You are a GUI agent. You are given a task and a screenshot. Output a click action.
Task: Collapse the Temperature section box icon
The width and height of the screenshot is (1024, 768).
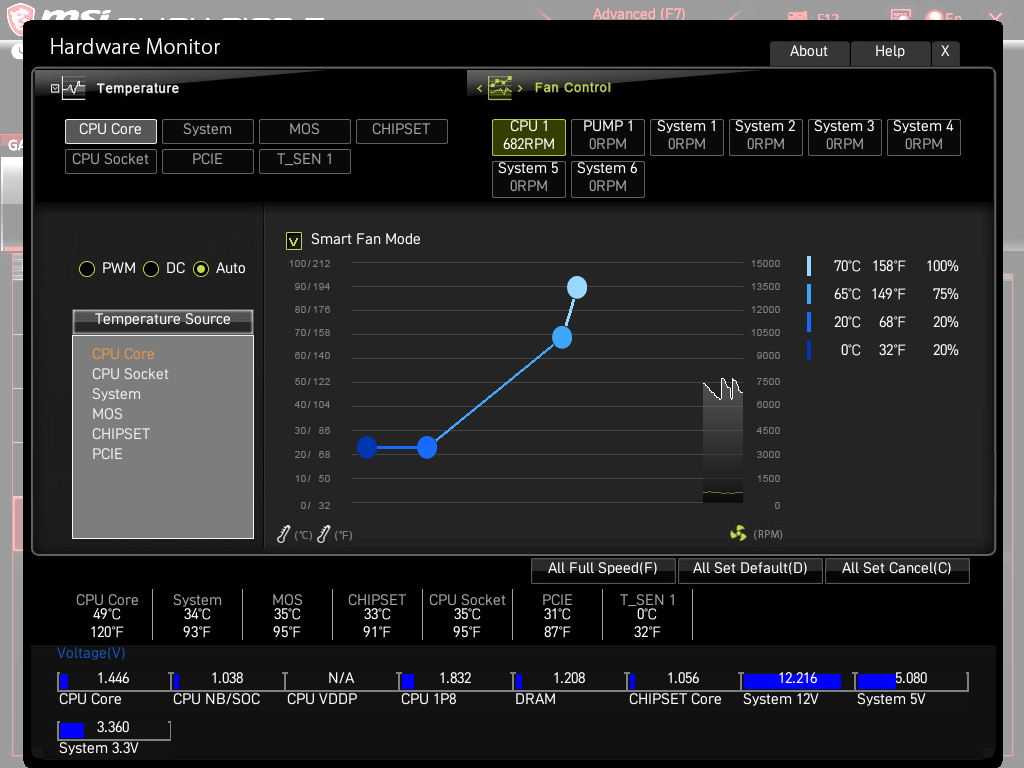click(55, 88)
